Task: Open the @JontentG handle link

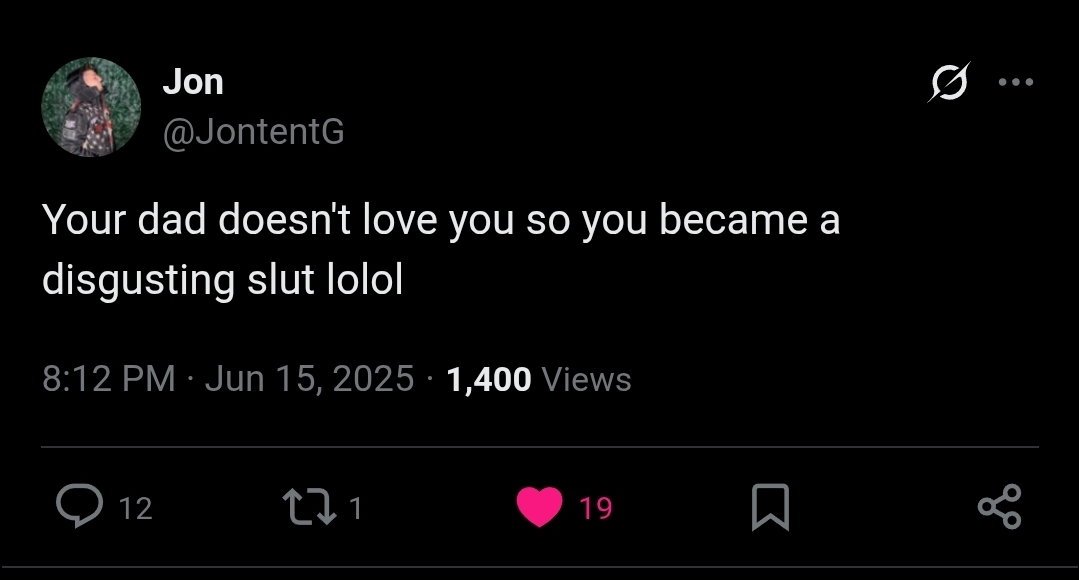Action: point(253,131)
